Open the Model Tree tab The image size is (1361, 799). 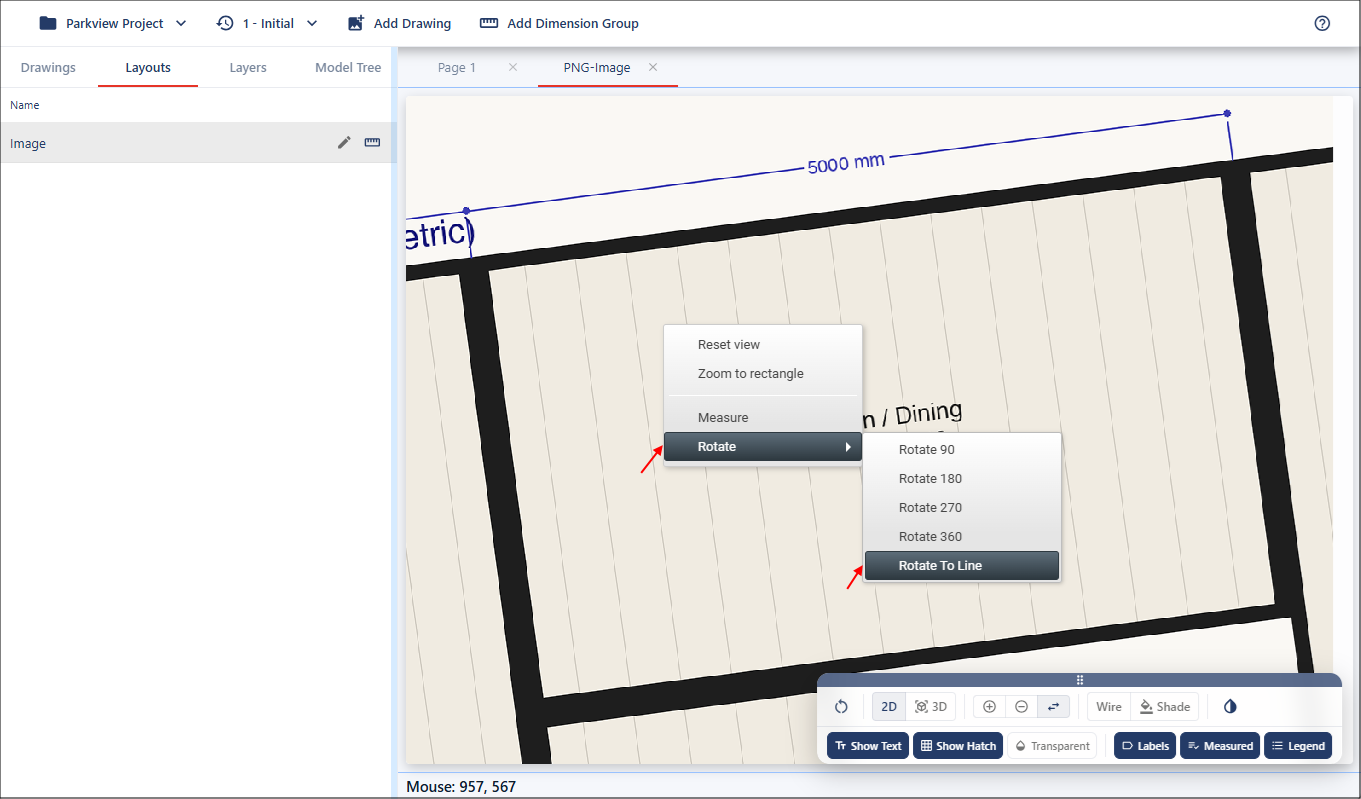coord(348,68)
